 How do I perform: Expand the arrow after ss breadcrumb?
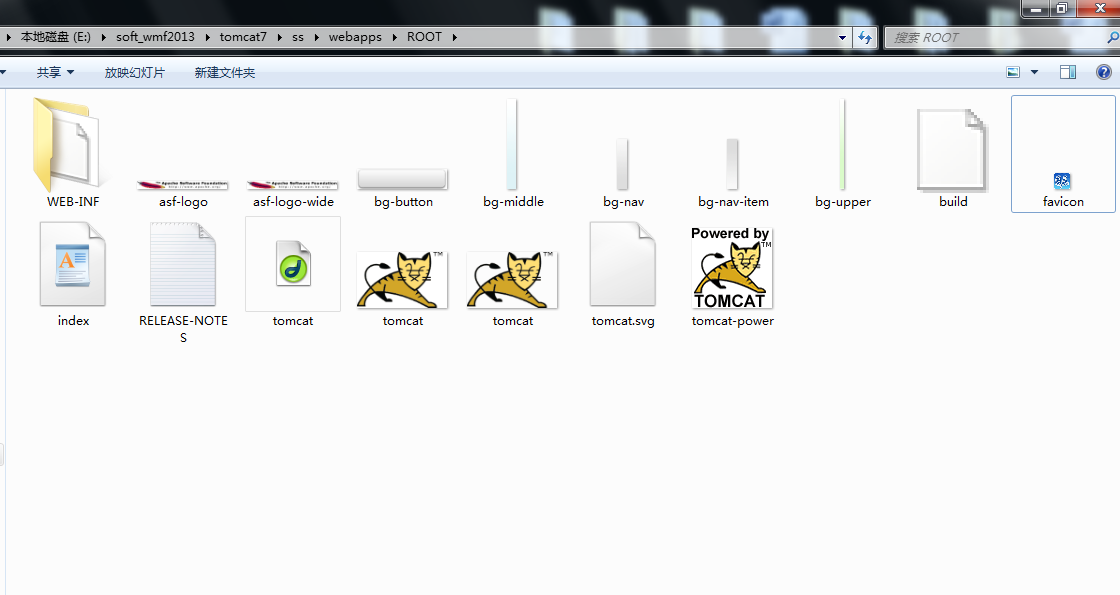click(x=316, y=37)
